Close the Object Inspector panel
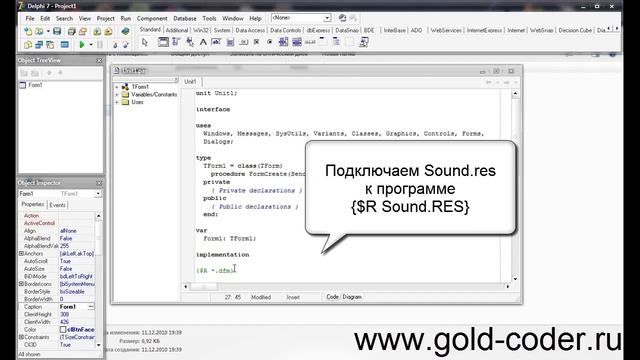Viewport: 640px width, 360px height. [99, 183]
